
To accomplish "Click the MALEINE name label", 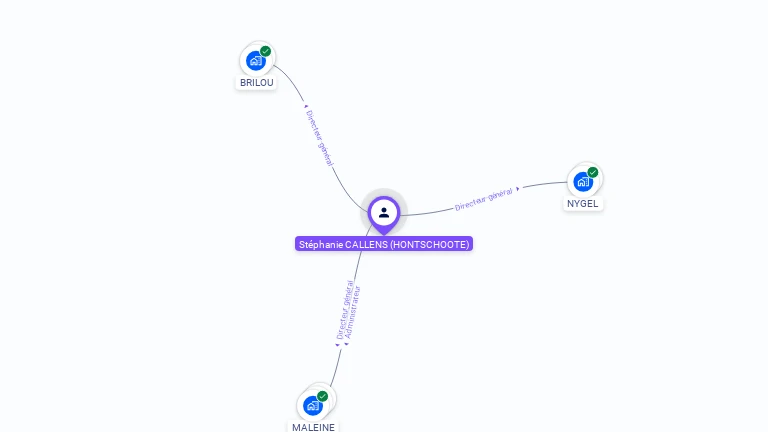I will [x=313, y=427].
